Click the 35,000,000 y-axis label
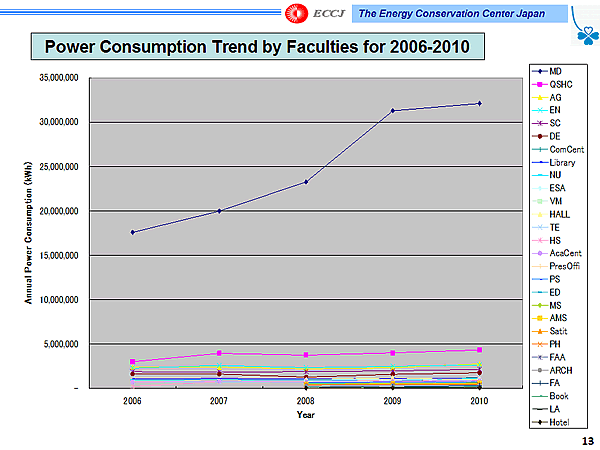The height and width of the screenshot is (450, 600). [56, 77]
